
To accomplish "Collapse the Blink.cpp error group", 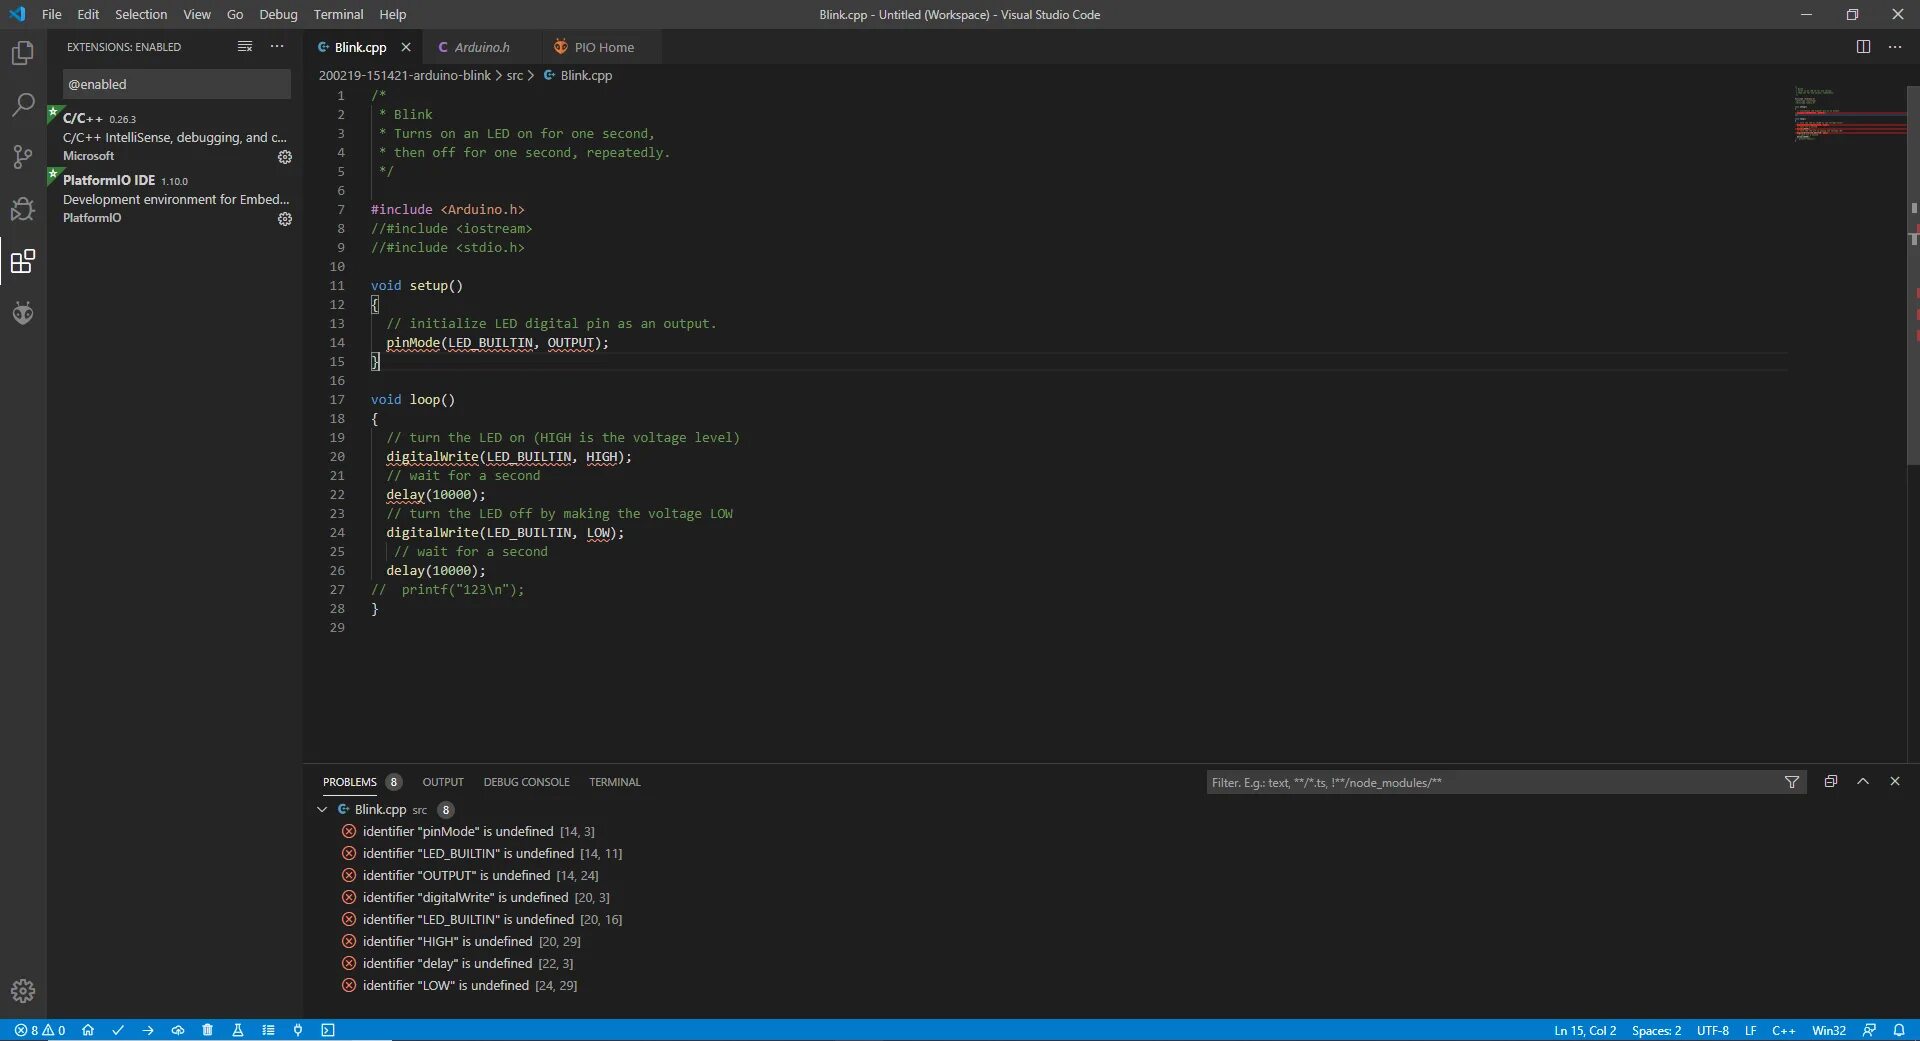I will click(x=322, y=810).
